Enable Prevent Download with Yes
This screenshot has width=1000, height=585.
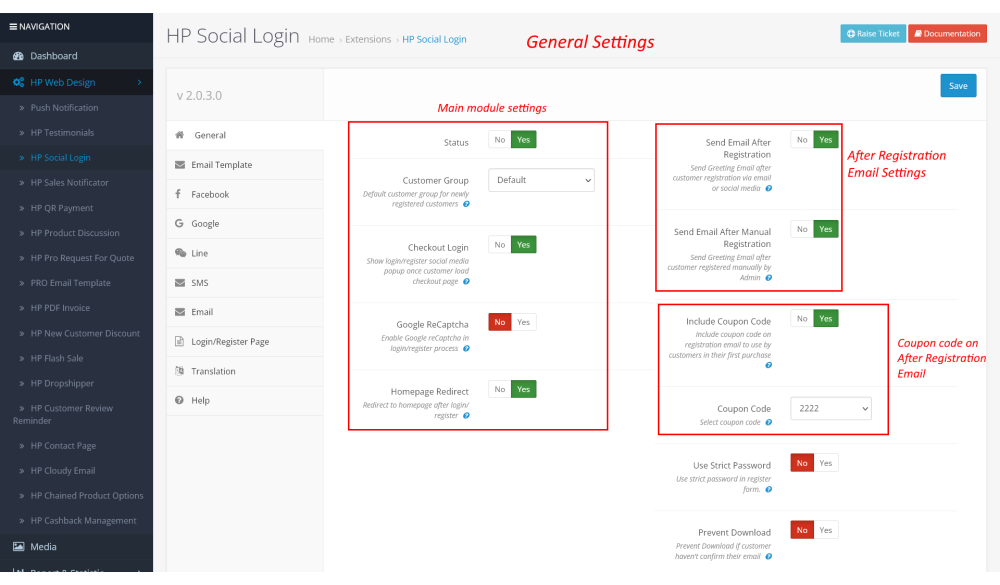click(826, 530)
